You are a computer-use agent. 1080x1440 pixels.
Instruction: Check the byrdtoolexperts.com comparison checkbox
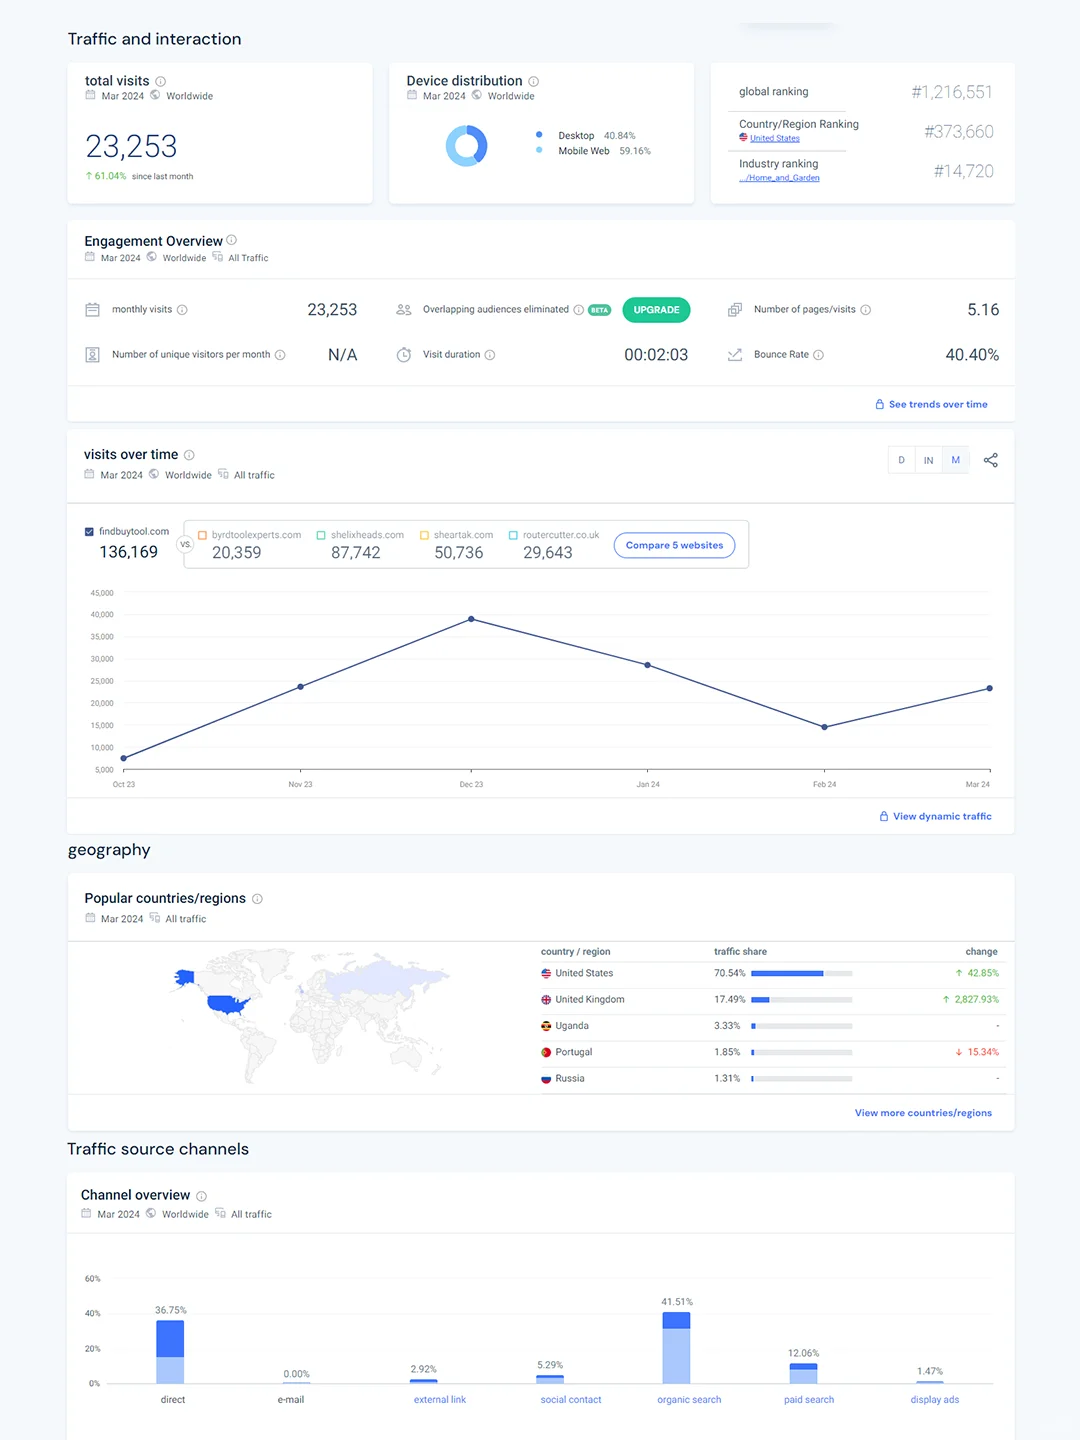tap(202, 535)
